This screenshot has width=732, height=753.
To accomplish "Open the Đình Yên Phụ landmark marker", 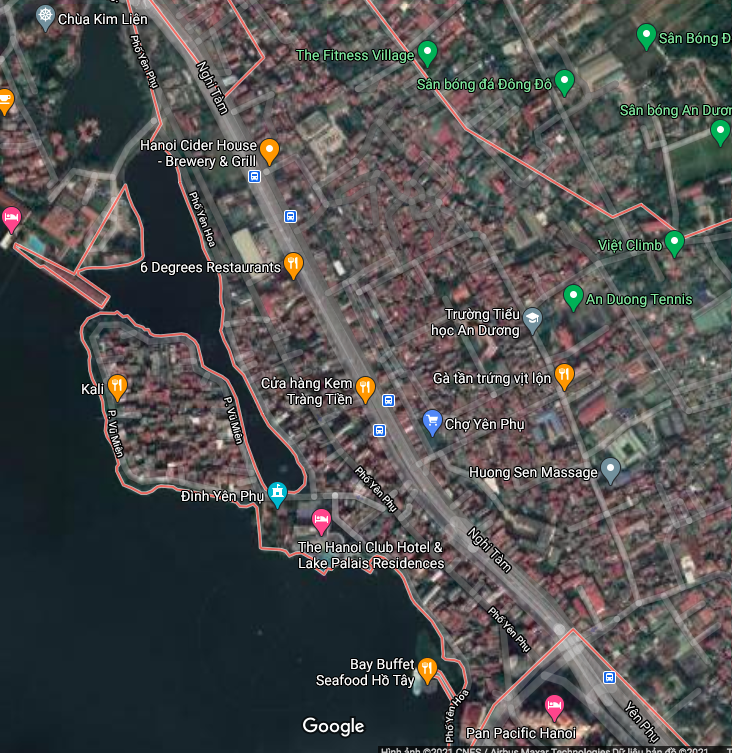I will point(277,494).
